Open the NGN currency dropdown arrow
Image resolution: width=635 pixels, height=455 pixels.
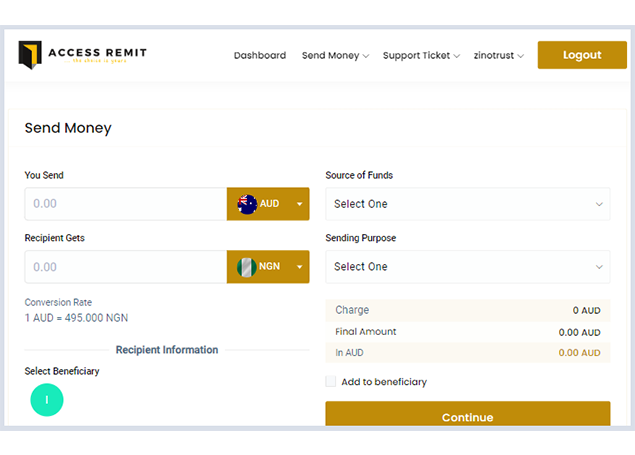(298, 267)
